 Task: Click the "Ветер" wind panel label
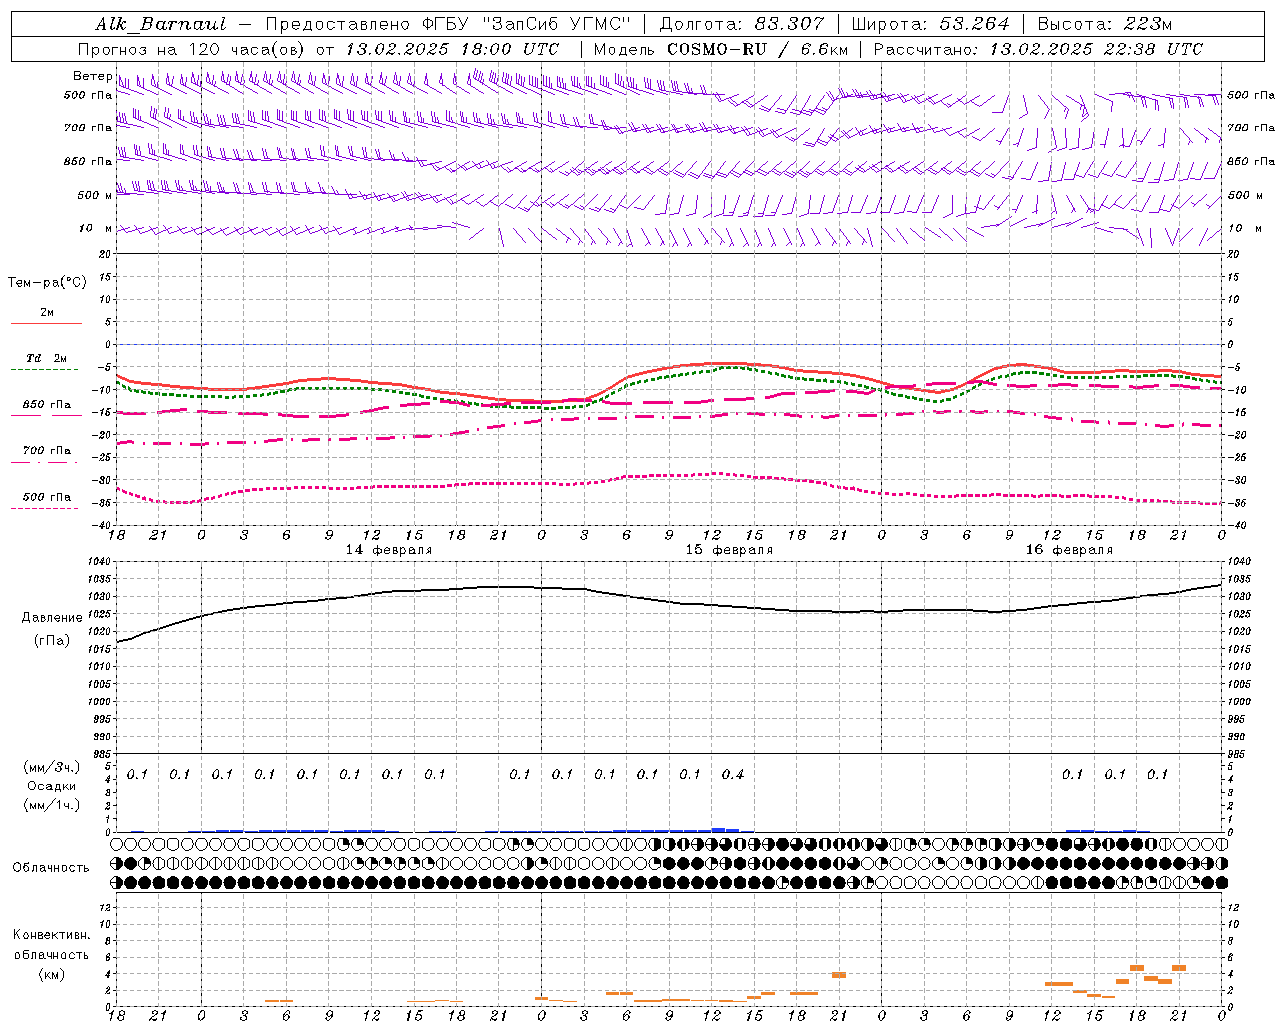tap(92, 76)
